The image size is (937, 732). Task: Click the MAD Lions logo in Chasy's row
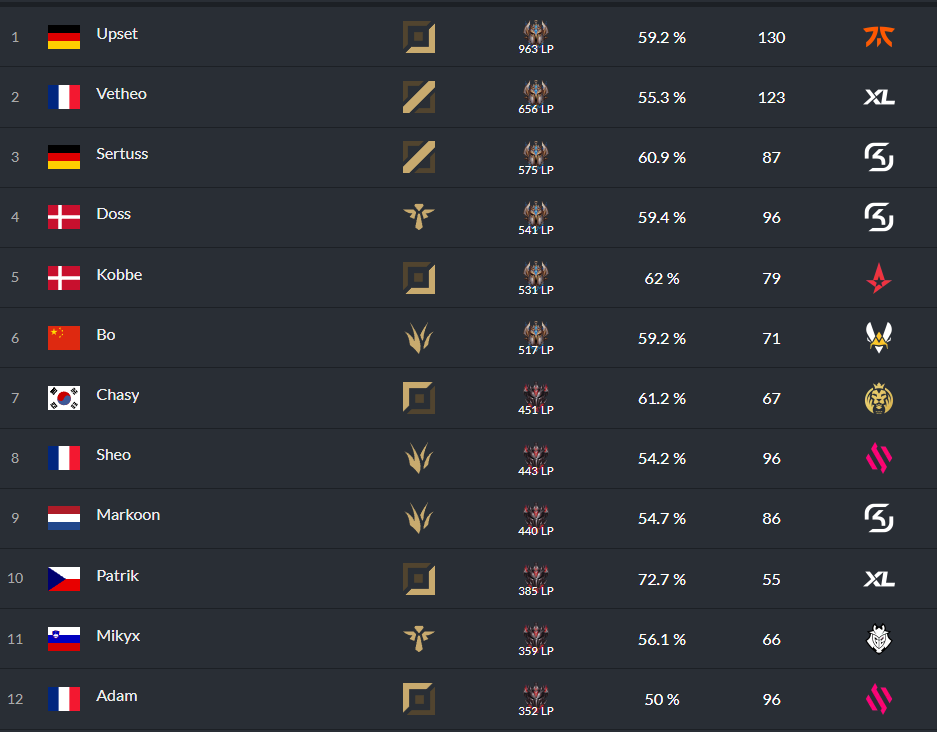[x=878, y=399]
